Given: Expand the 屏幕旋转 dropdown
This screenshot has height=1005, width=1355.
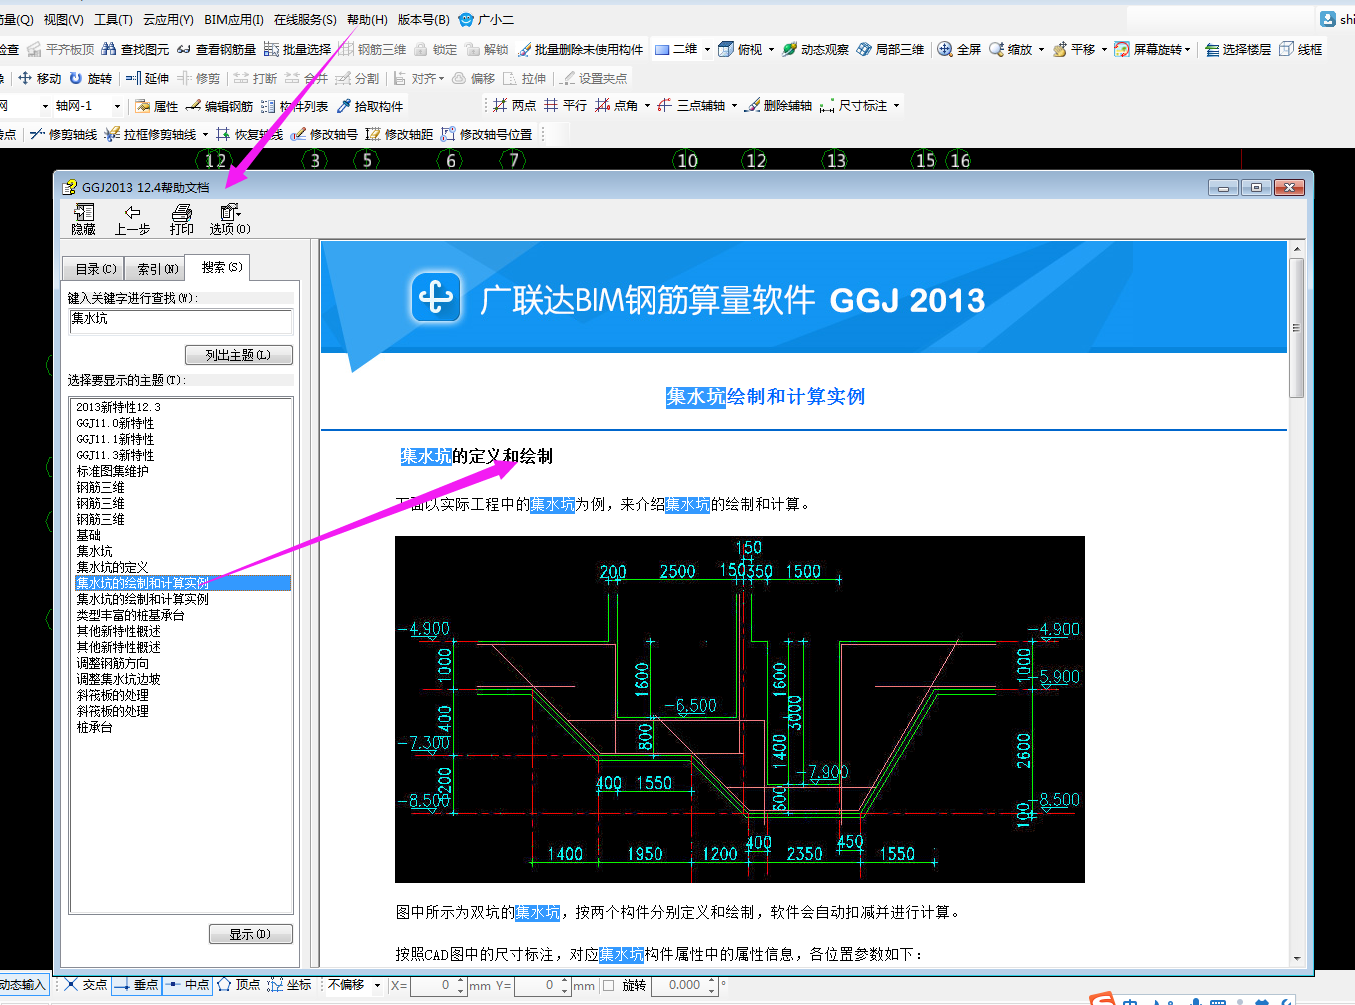Looking at the screenshot, I should coord(1187,49).
